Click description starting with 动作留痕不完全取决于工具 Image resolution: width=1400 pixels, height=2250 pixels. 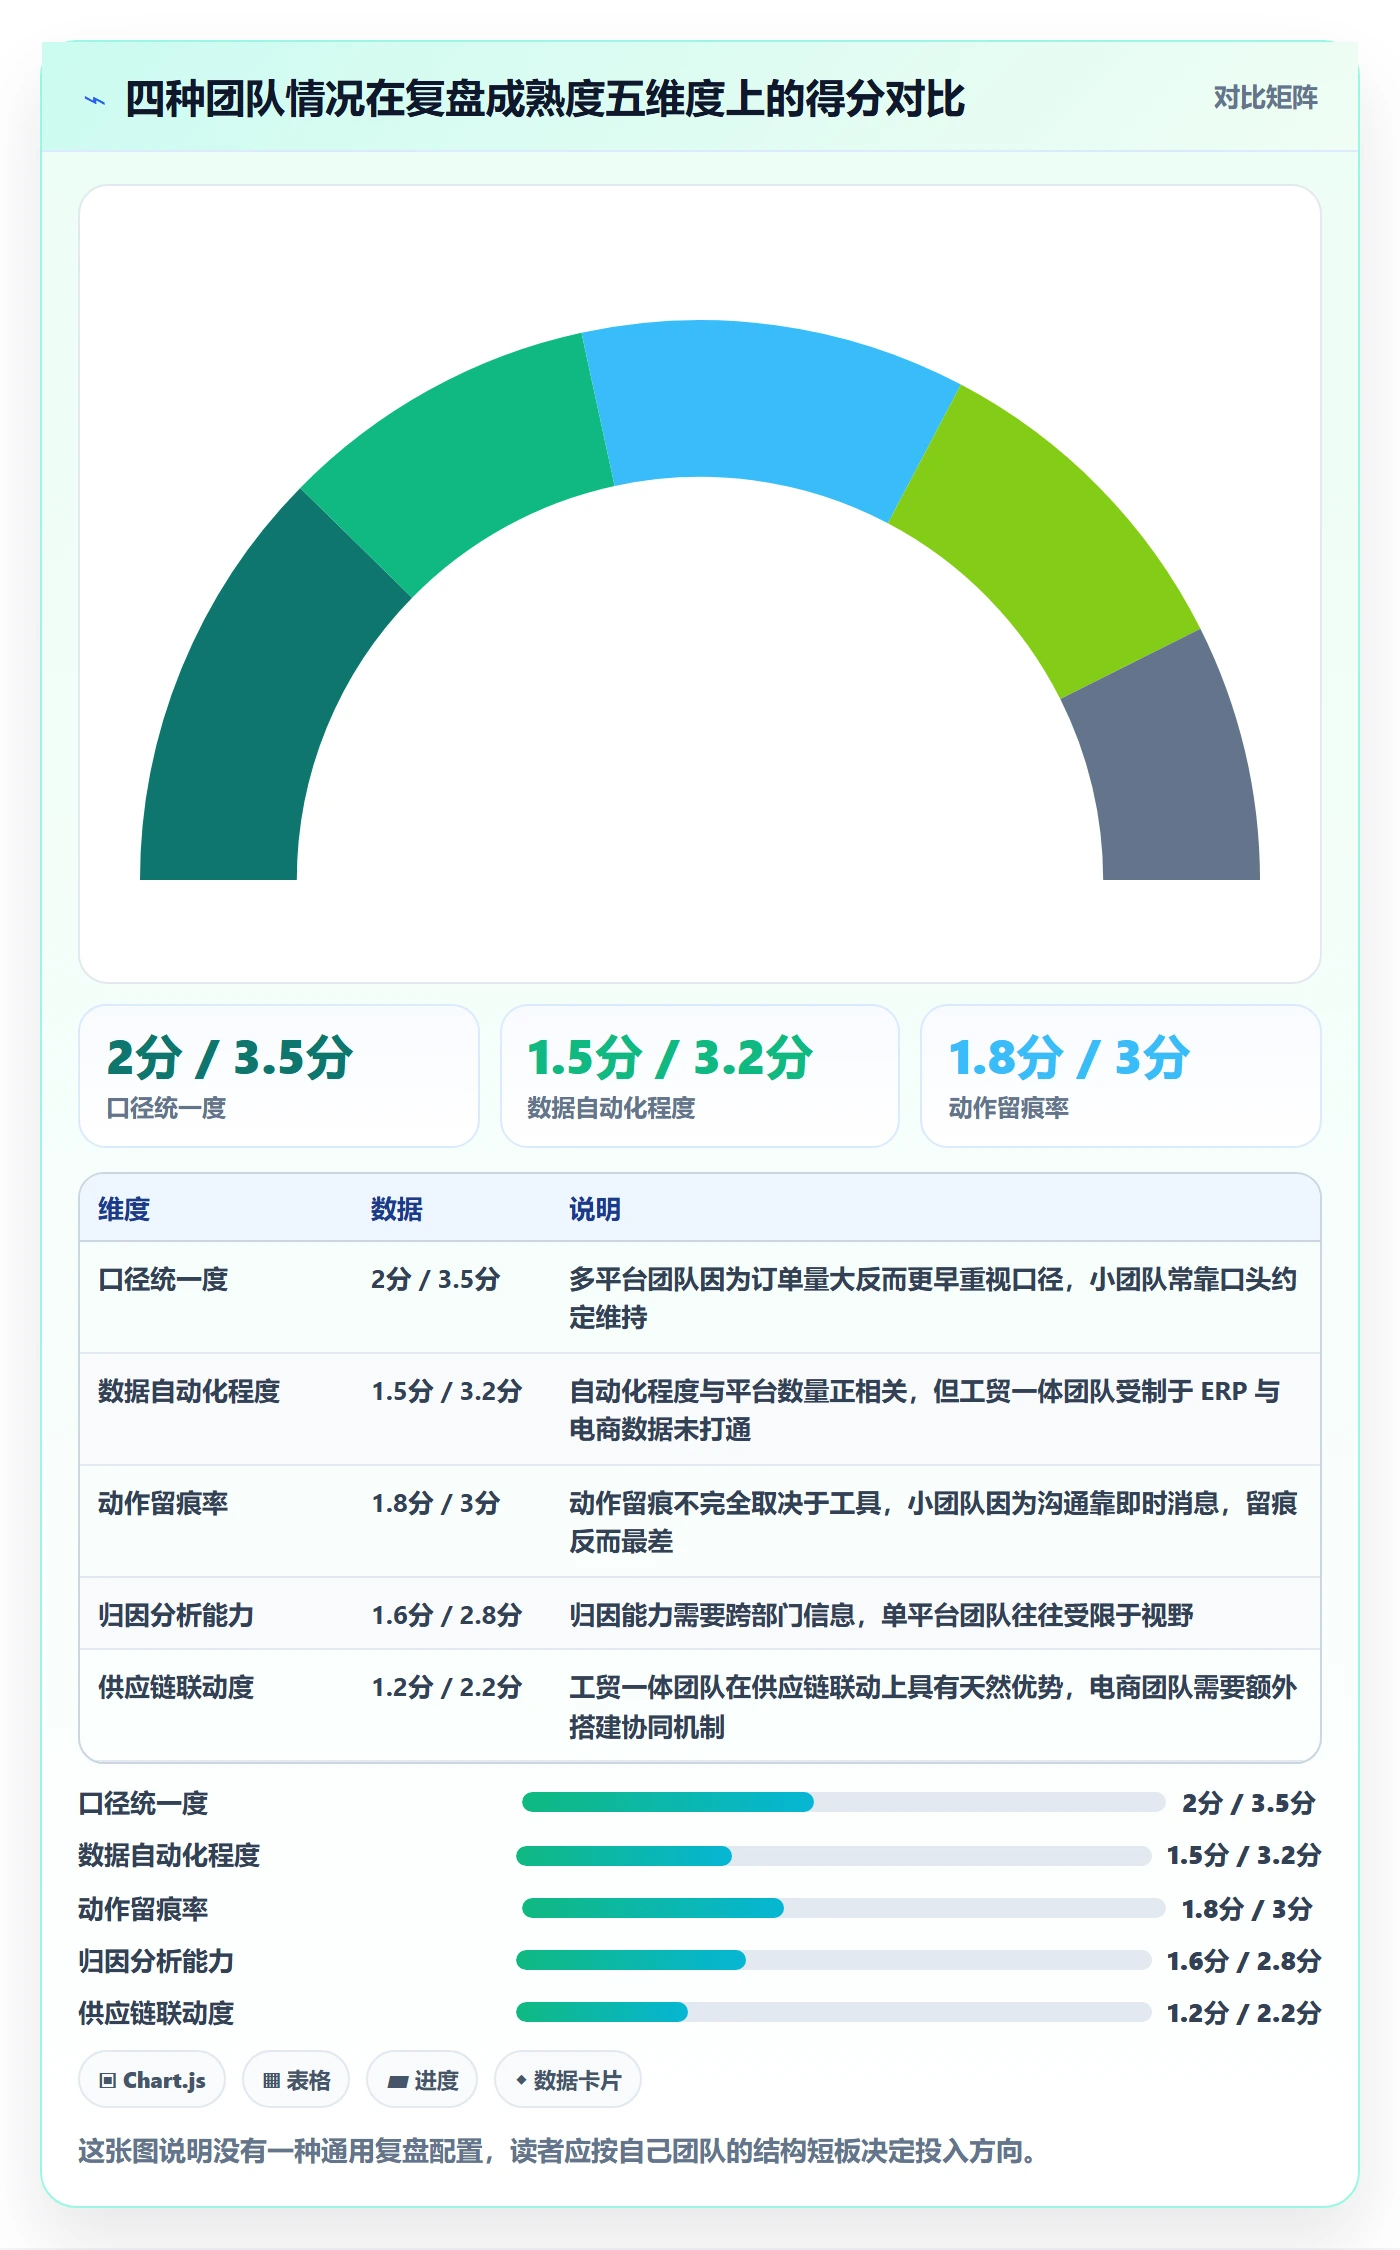coord(933,1522)
